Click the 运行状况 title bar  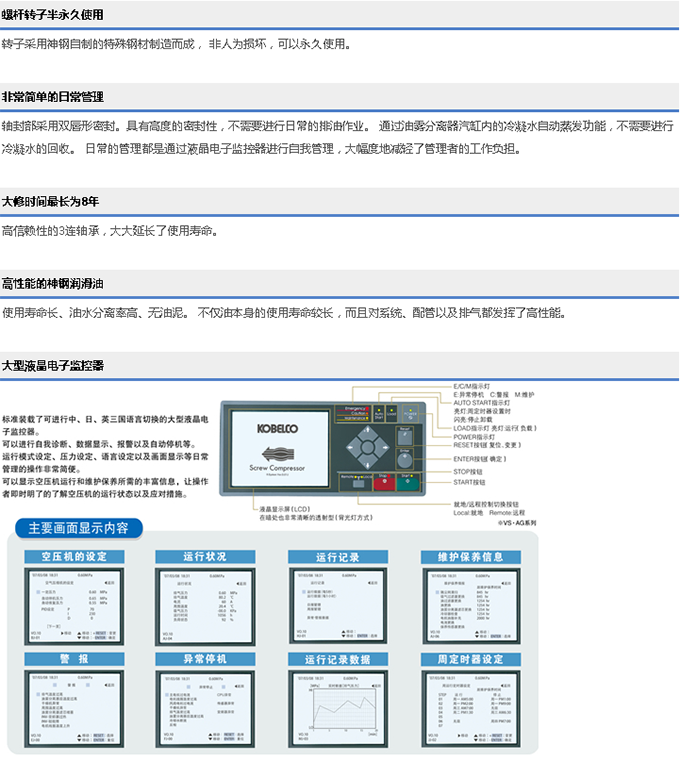205,556
